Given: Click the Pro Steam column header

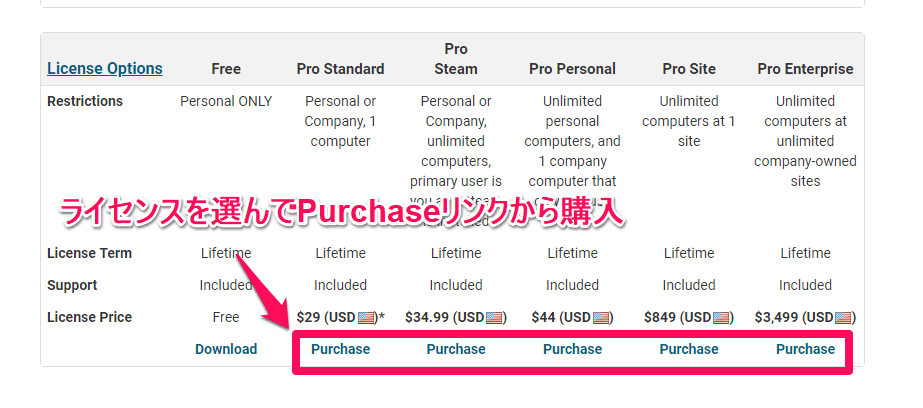Looking at the screenshot, I should [456, 59].
